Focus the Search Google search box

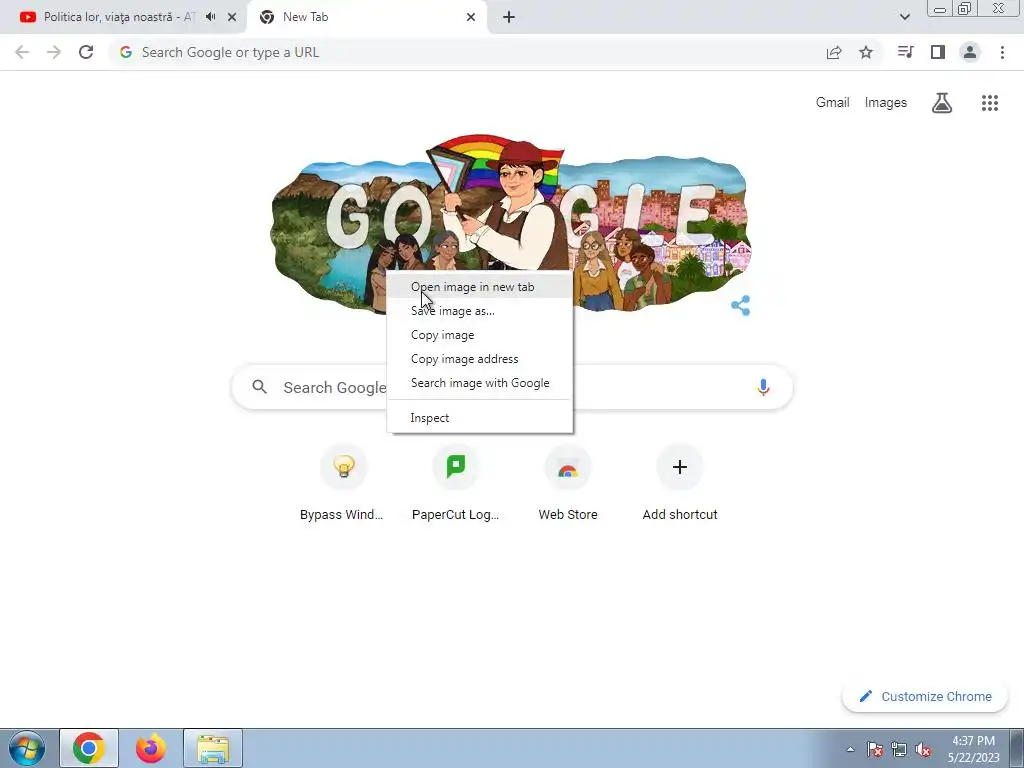coord(512,387)
